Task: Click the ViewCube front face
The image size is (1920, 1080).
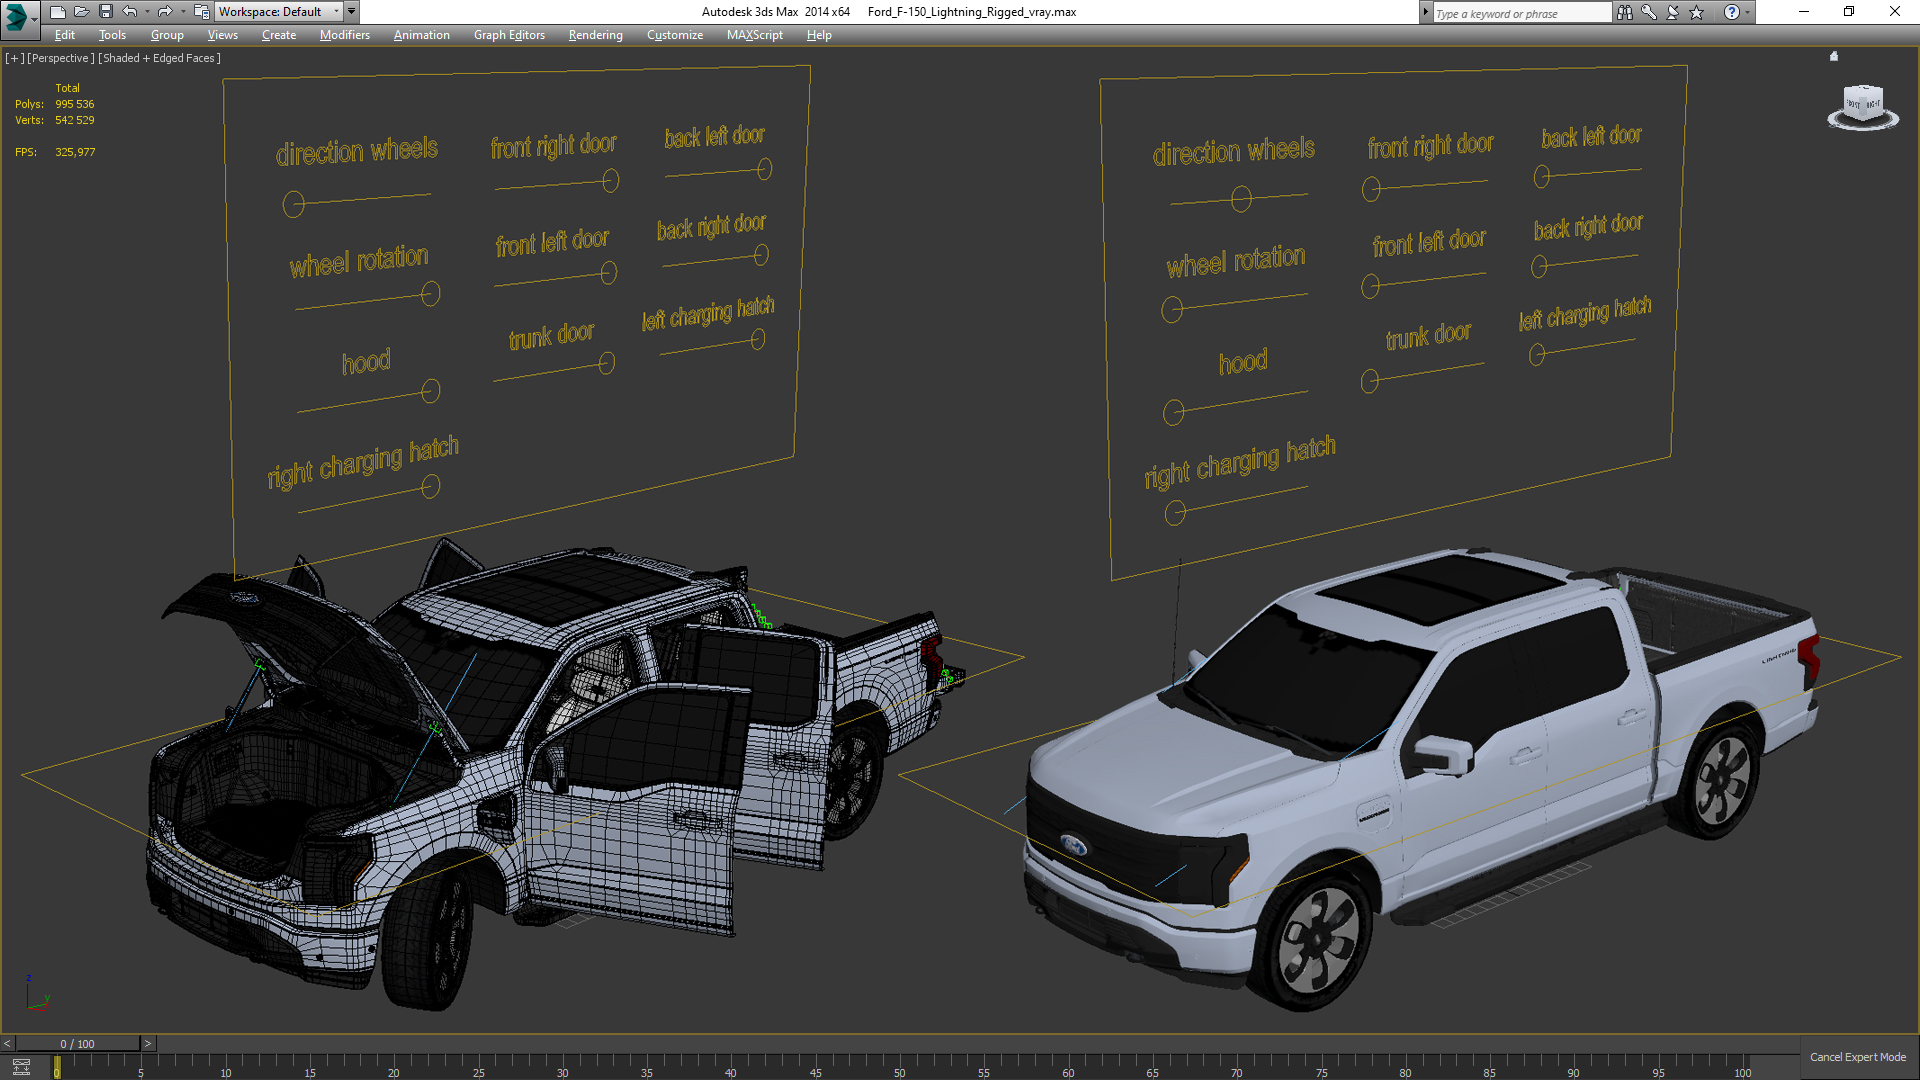Action: [1853, 104]
